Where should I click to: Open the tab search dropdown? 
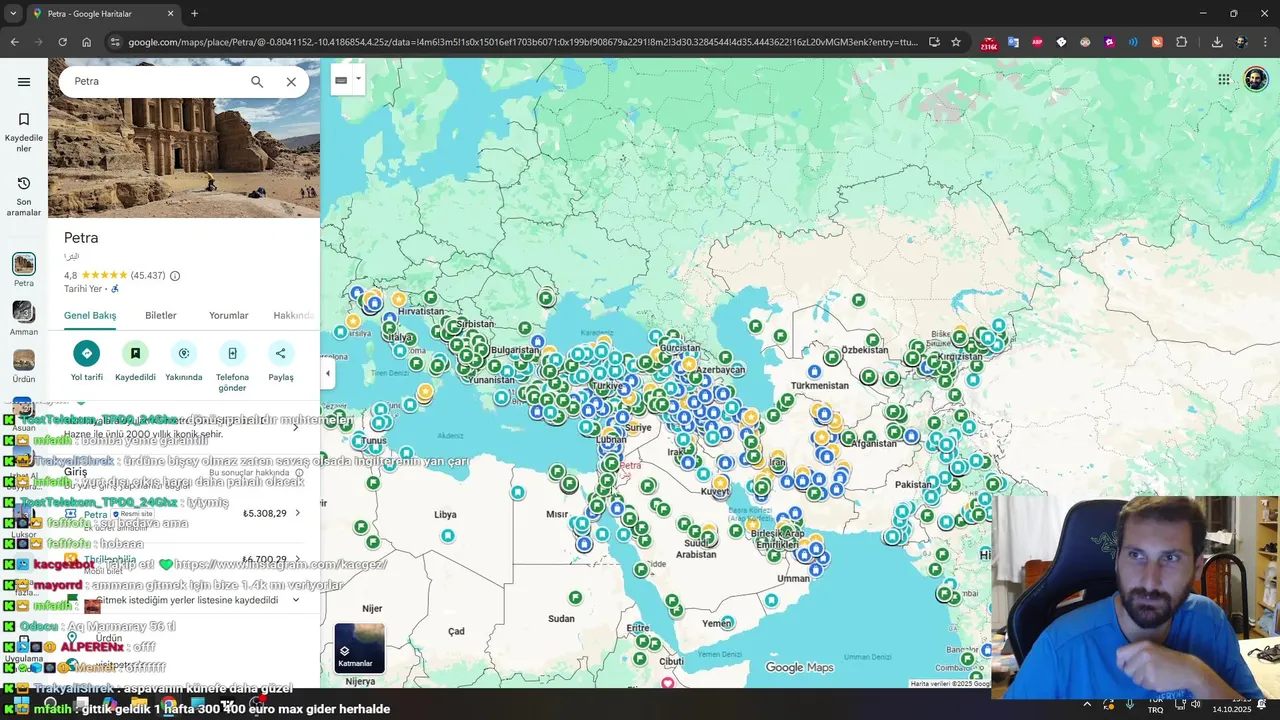(13, 13)
